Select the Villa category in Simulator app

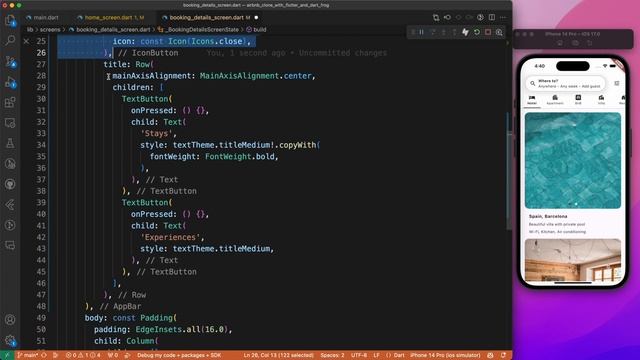(601, 100)
